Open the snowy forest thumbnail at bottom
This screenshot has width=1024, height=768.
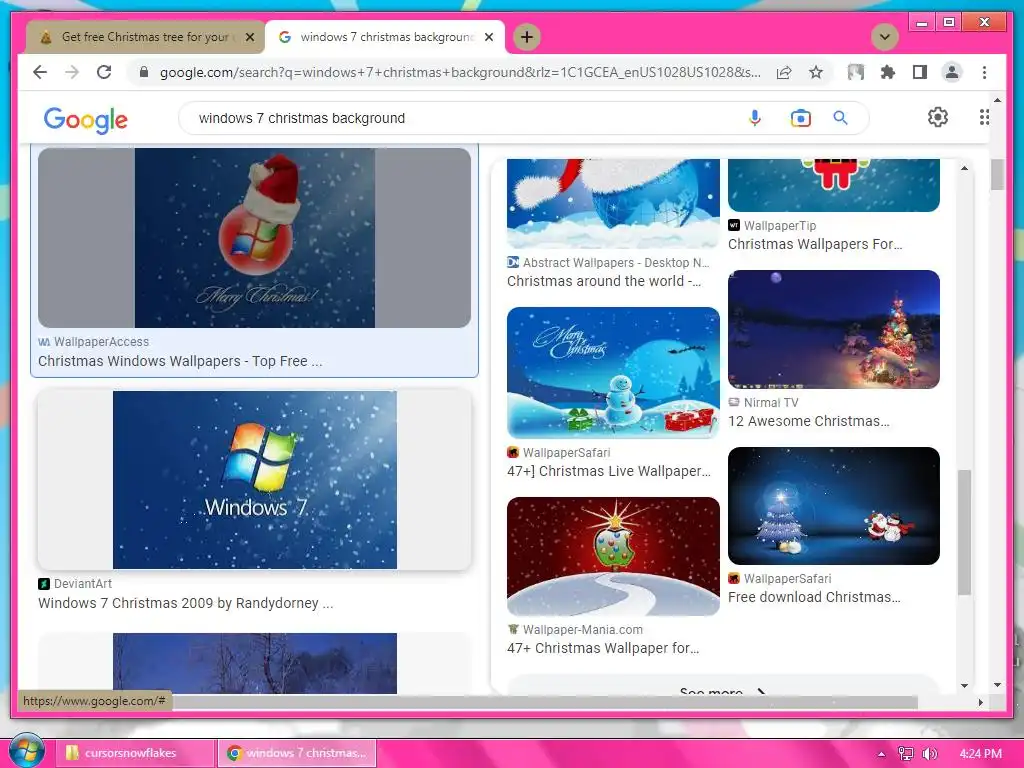254,664
